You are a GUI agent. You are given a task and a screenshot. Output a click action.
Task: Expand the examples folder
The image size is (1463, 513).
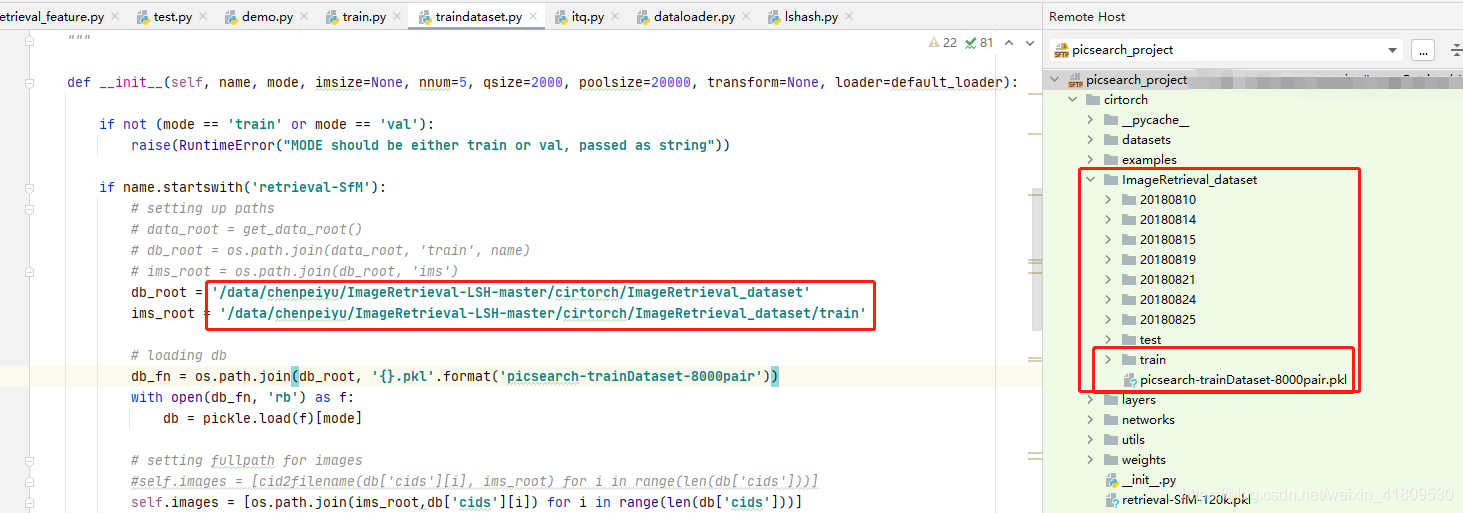pos(1091,160)
